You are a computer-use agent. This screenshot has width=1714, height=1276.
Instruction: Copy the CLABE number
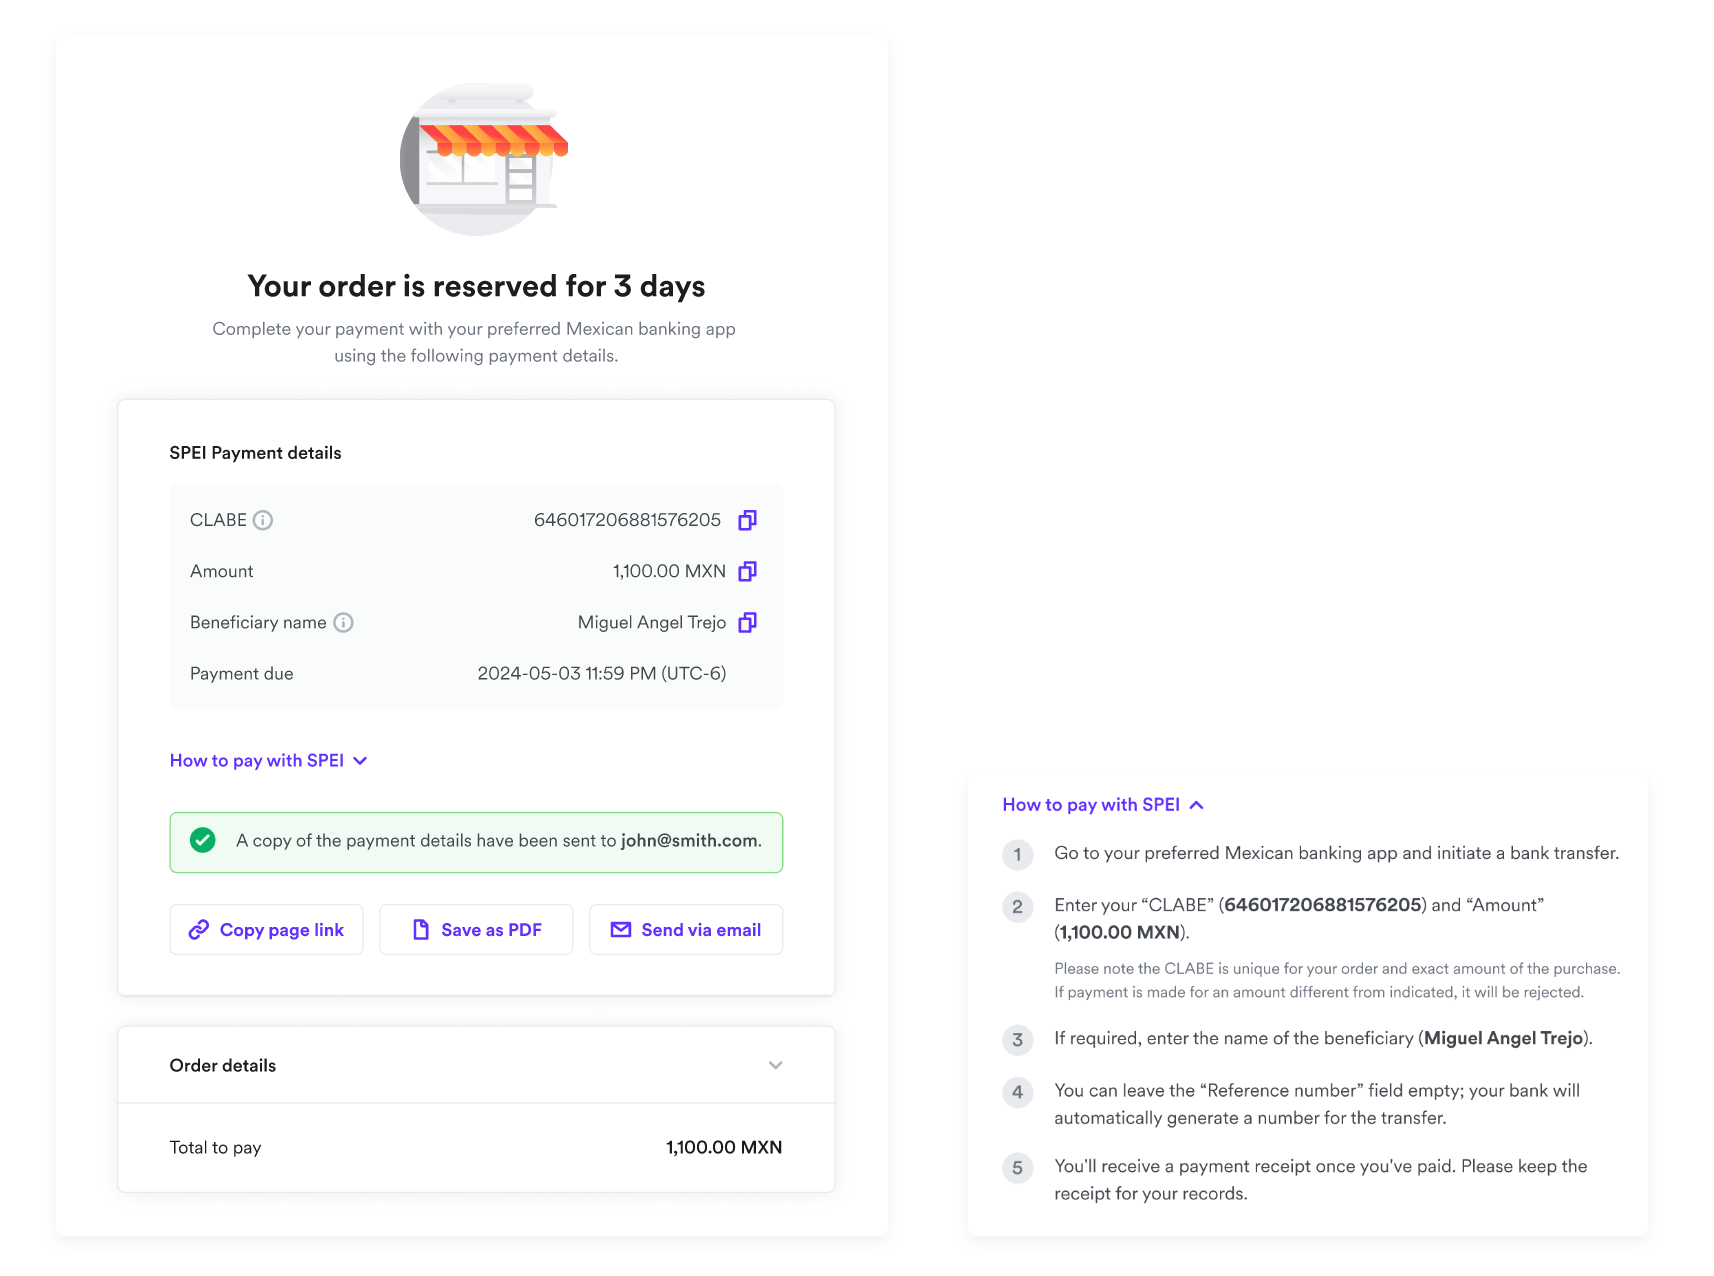point(747,520)
